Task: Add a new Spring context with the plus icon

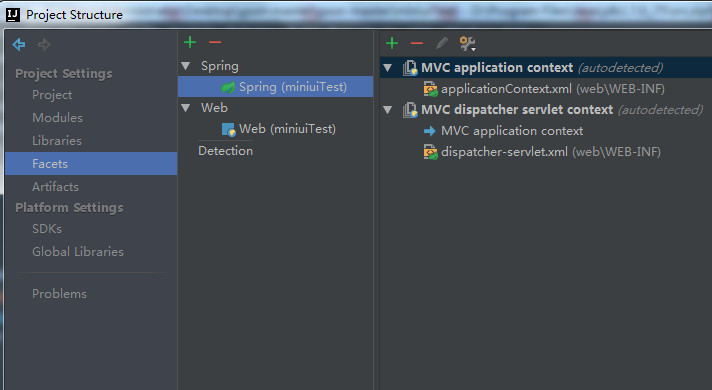Action: tap(391, 44)
